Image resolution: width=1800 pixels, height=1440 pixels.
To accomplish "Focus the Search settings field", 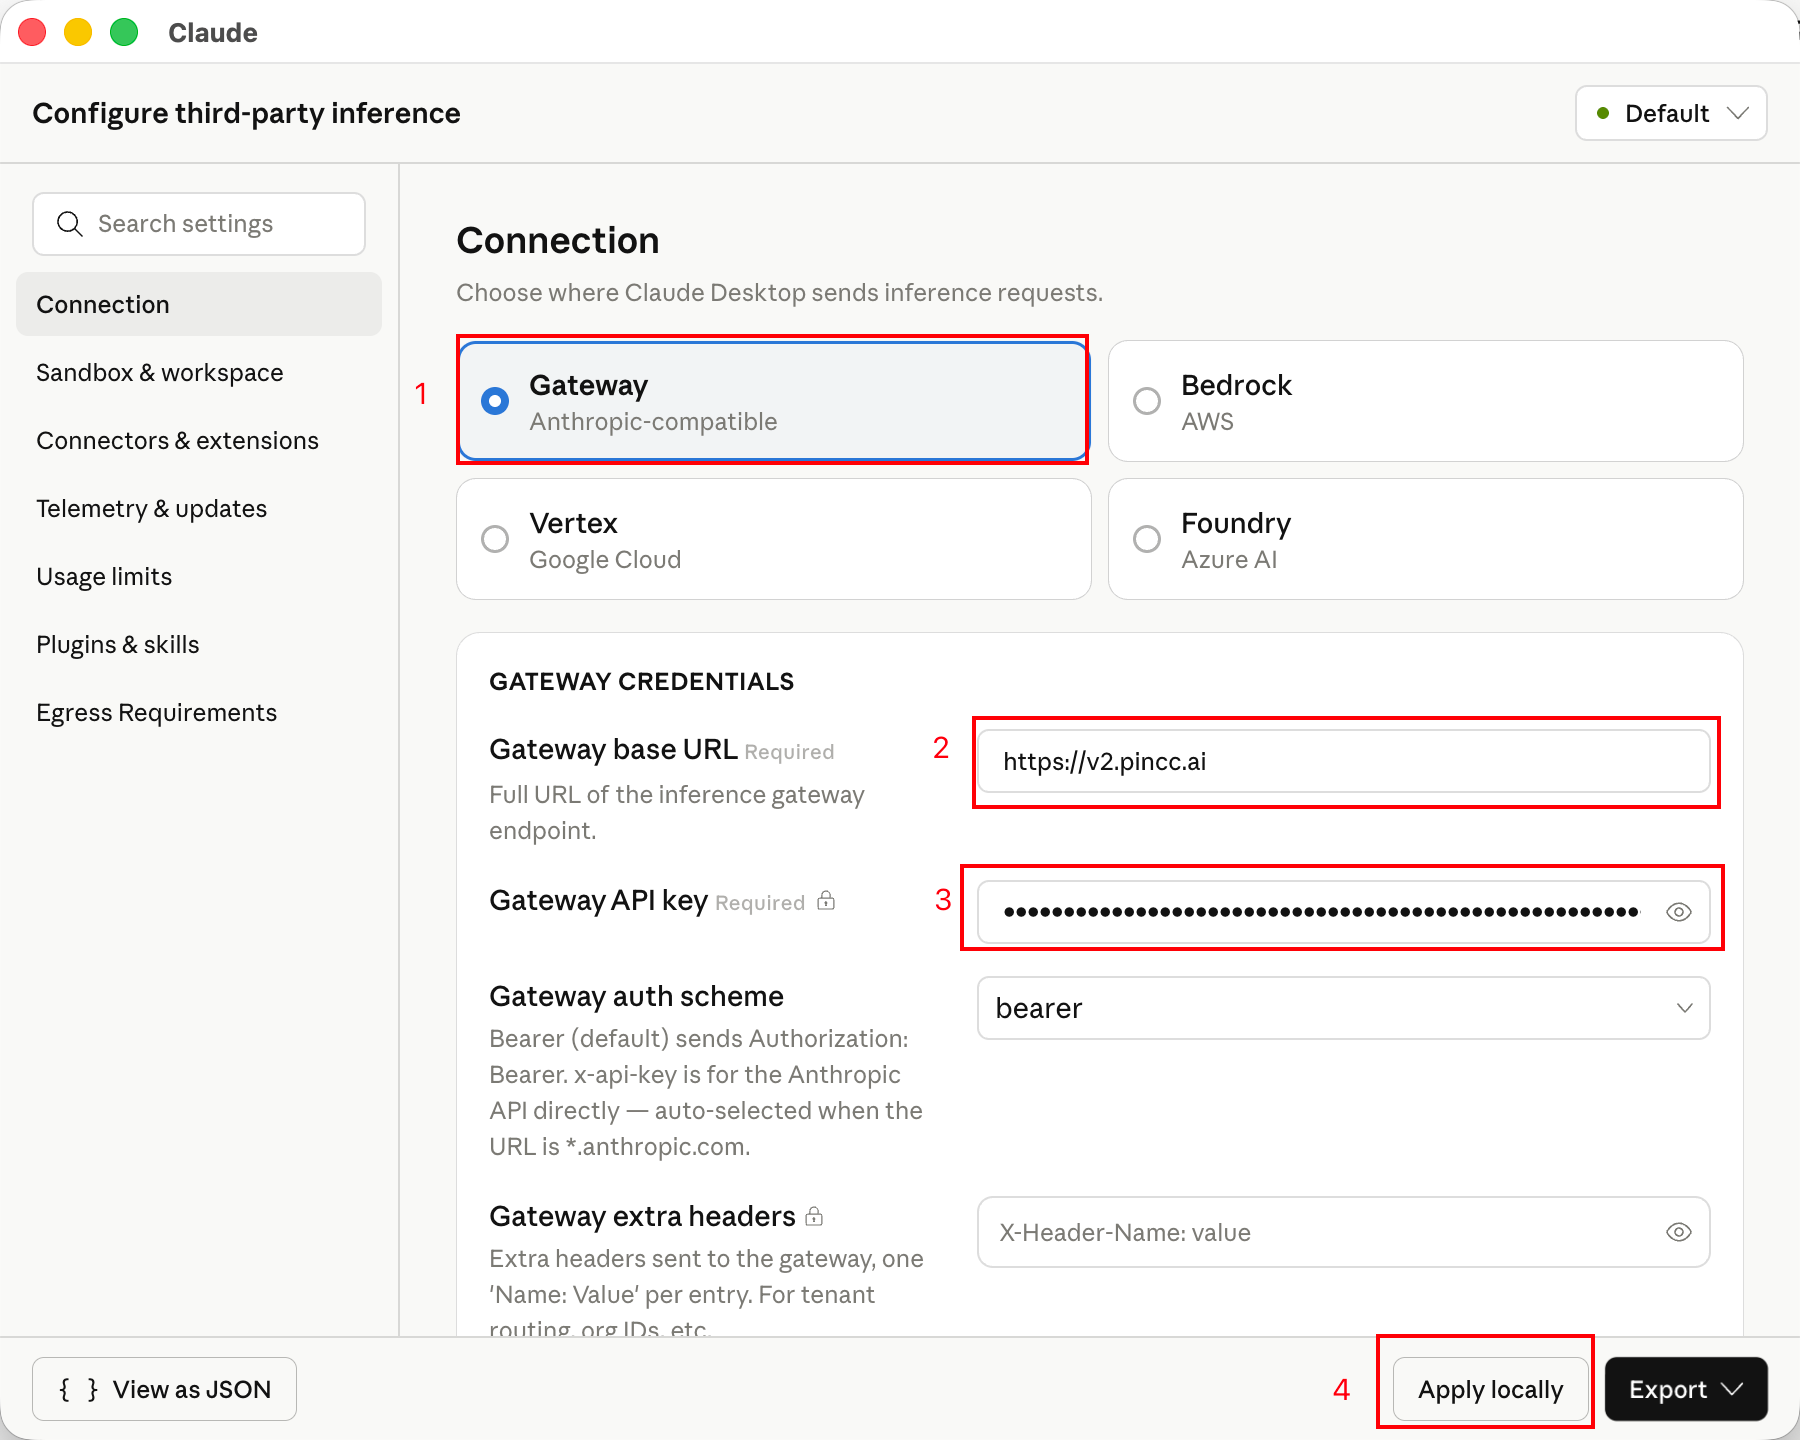I will 199,224.
